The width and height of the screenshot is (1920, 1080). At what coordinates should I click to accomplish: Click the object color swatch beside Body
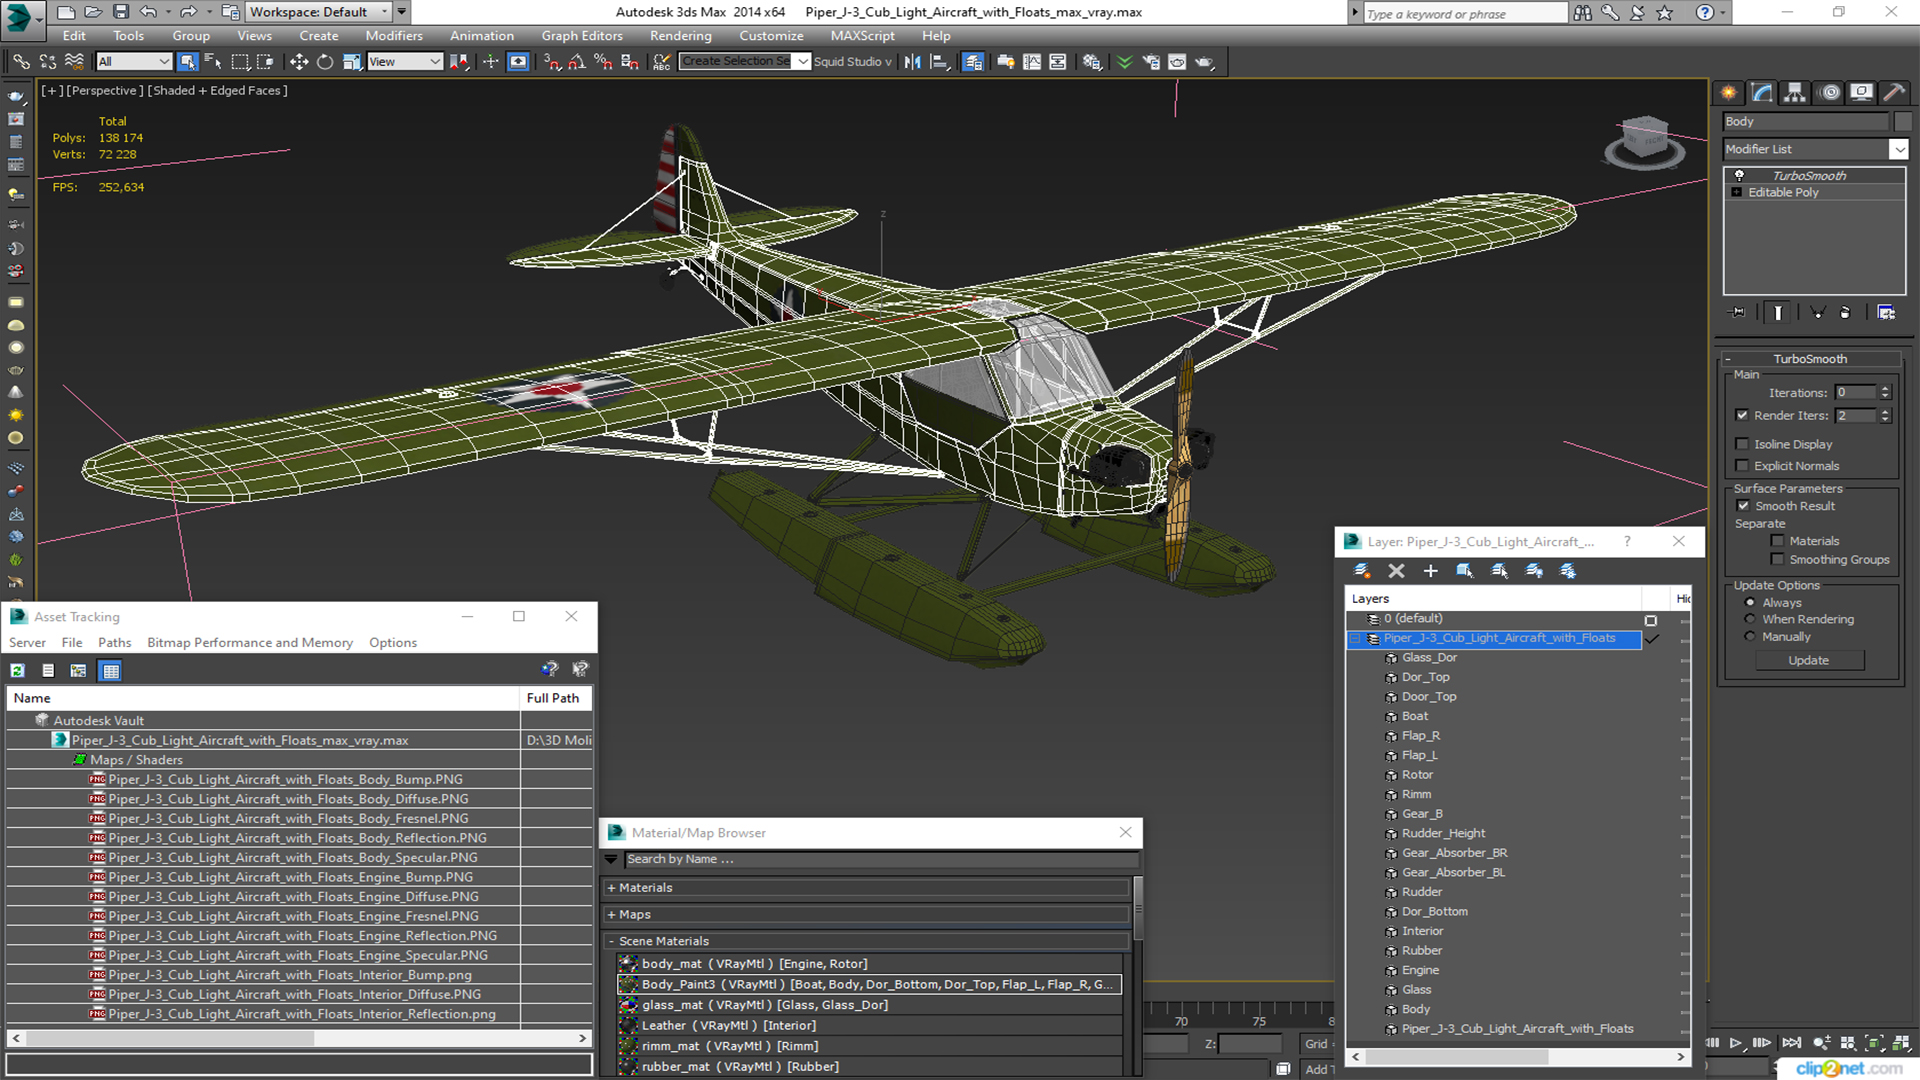click(1901, 122)
